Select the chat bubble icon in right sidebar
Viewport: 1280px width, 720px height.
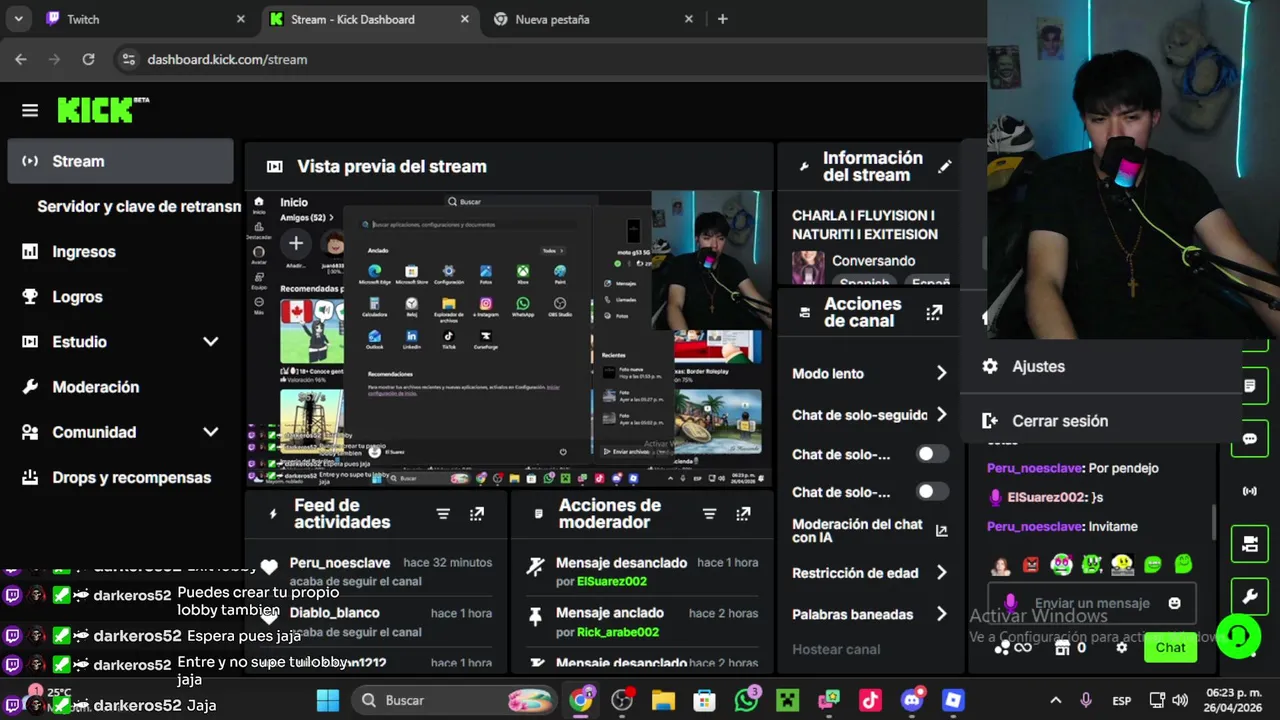tap(1249, 439)
